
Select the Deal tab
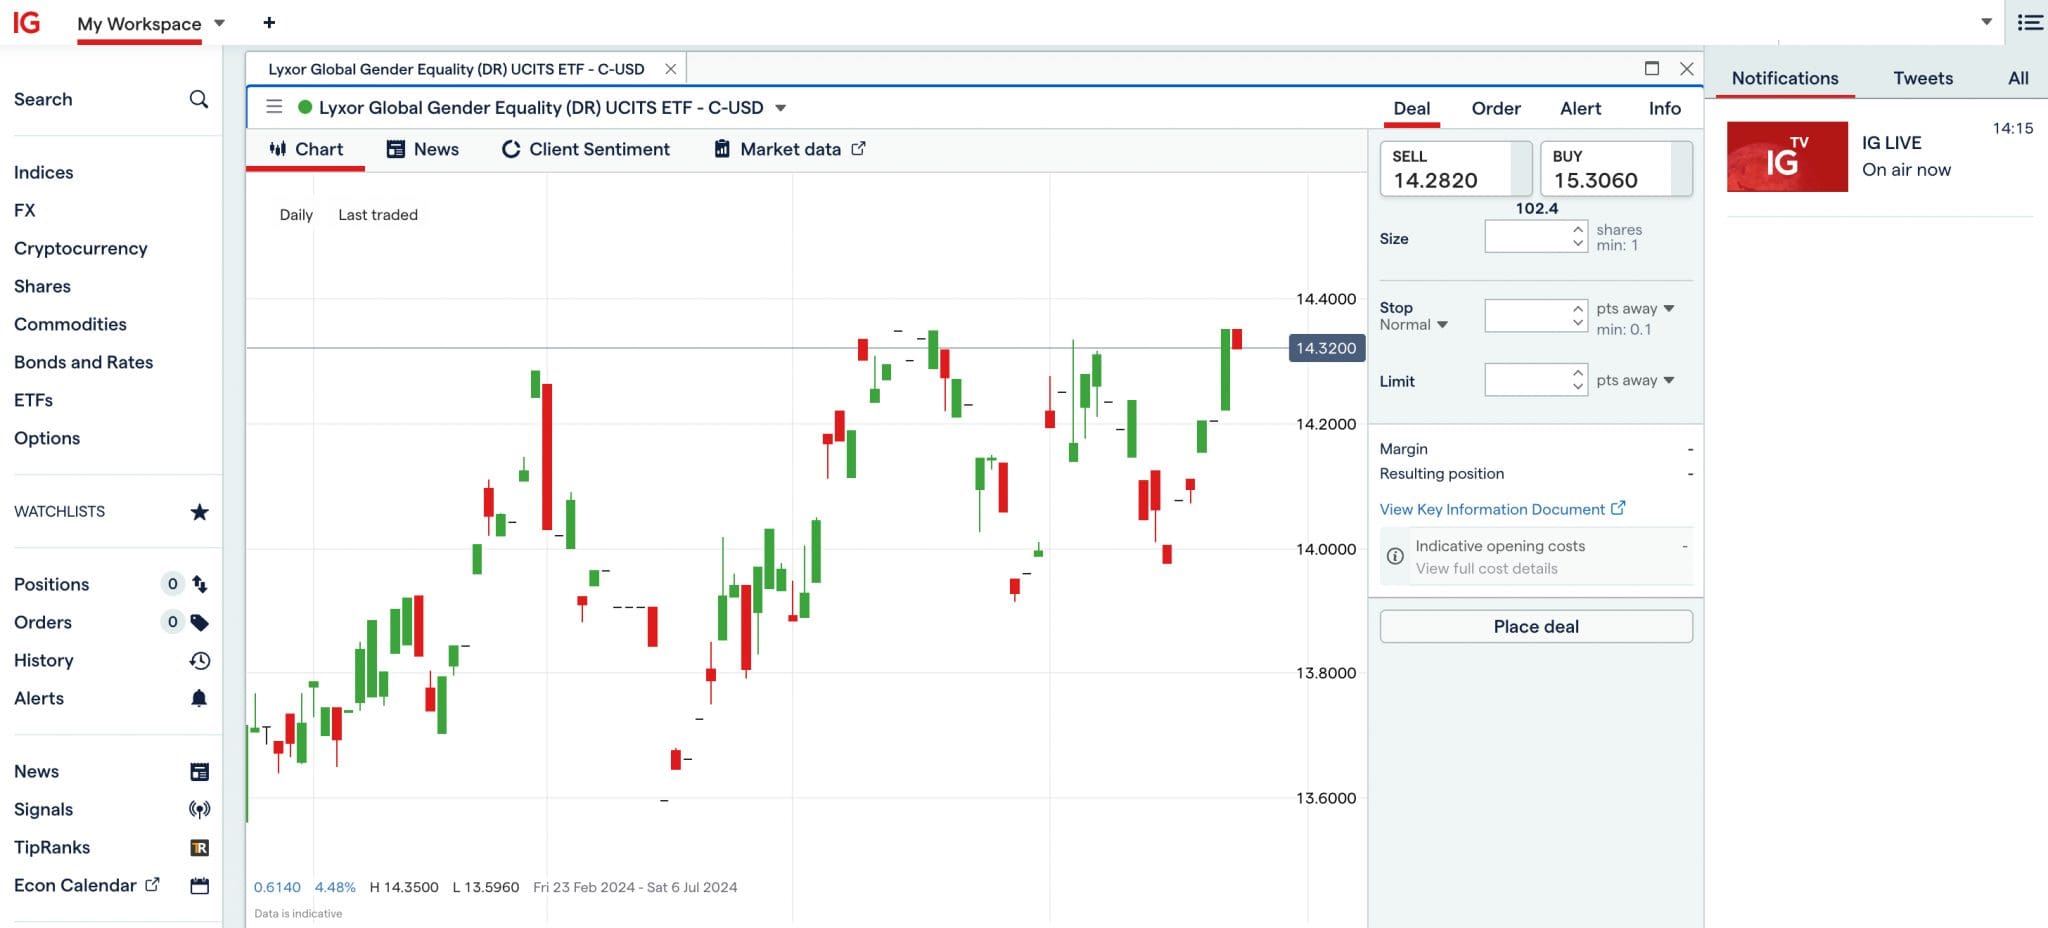(x=1412, y=108)
